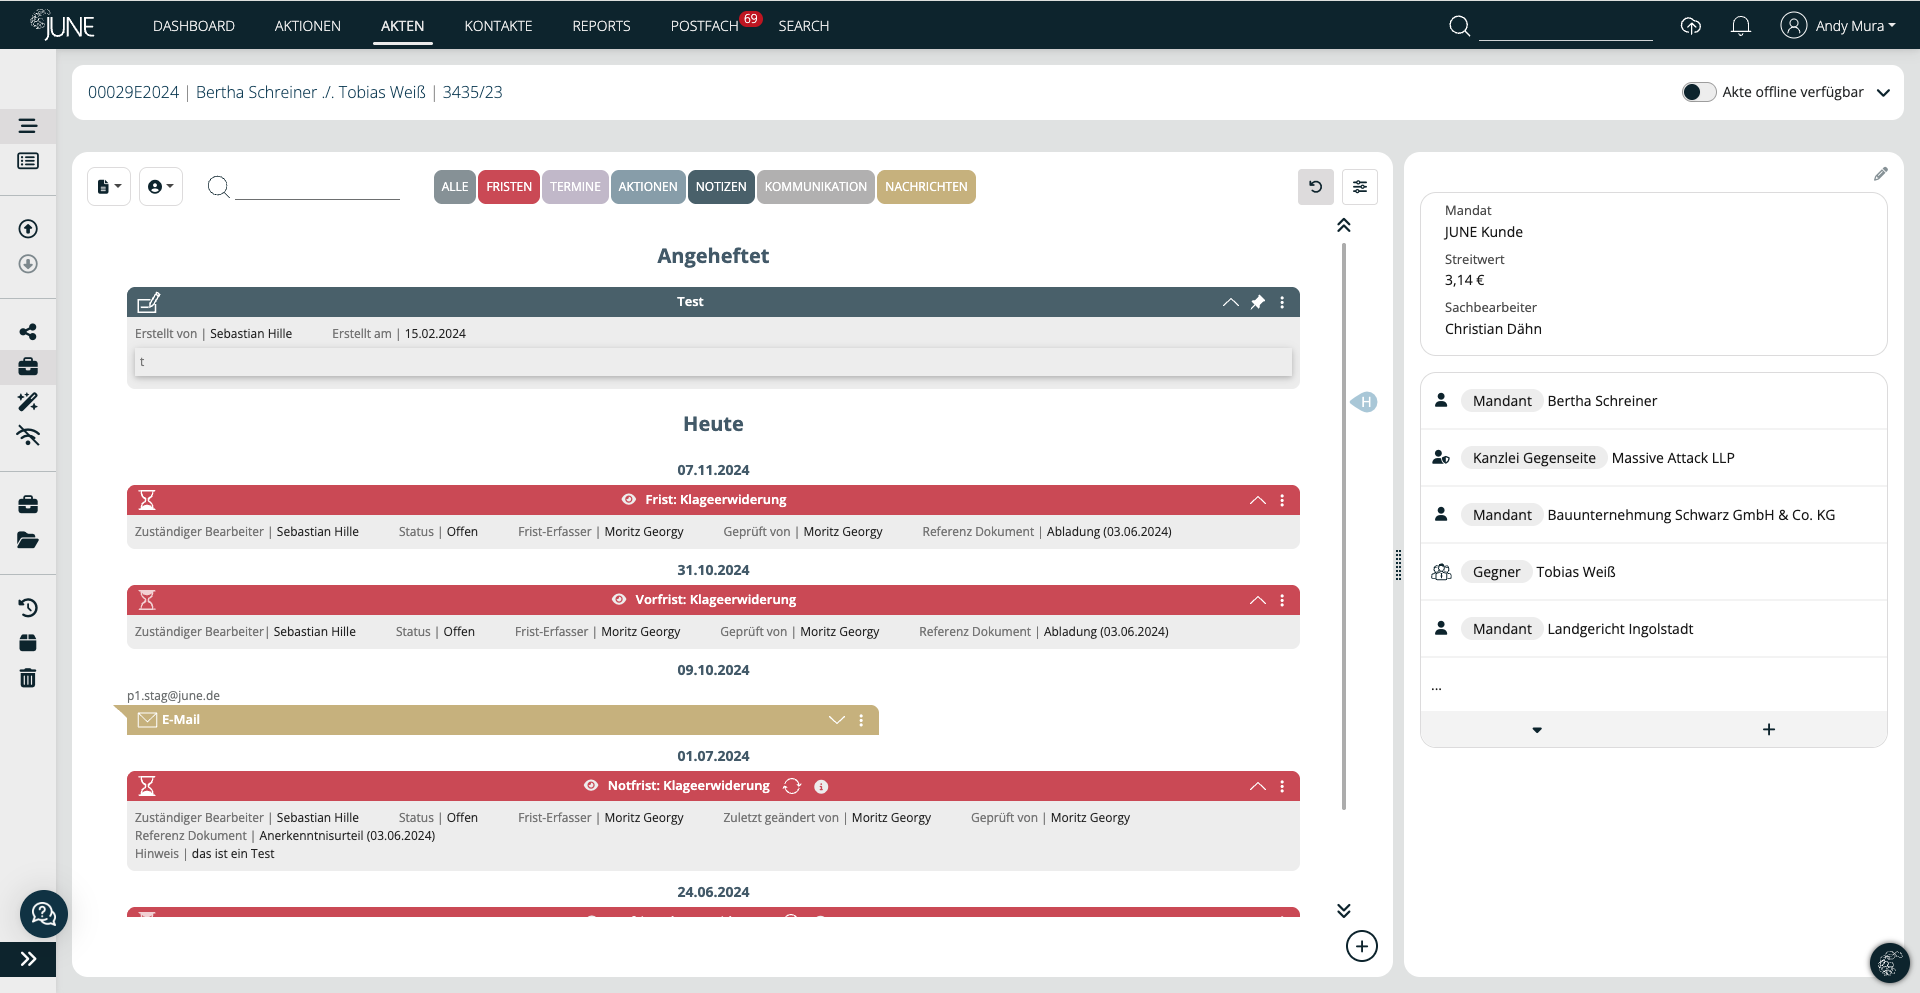Click the timeline search input field
Viewport: 1920px width, 993px height.
[x=317, y=187]
